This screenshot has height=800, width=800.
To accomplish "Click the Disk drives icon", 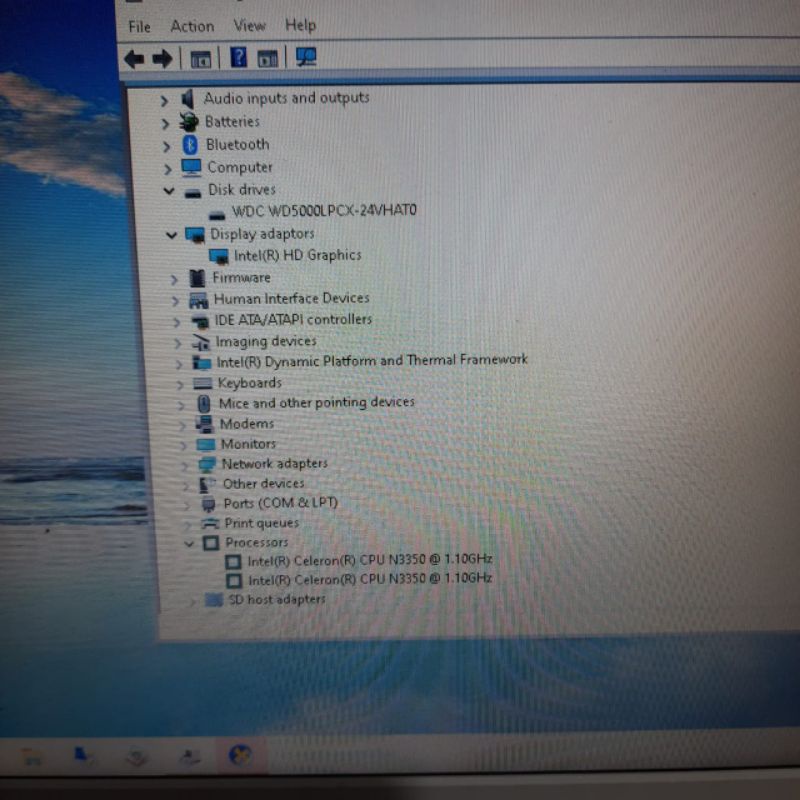I will coord(193,193).
